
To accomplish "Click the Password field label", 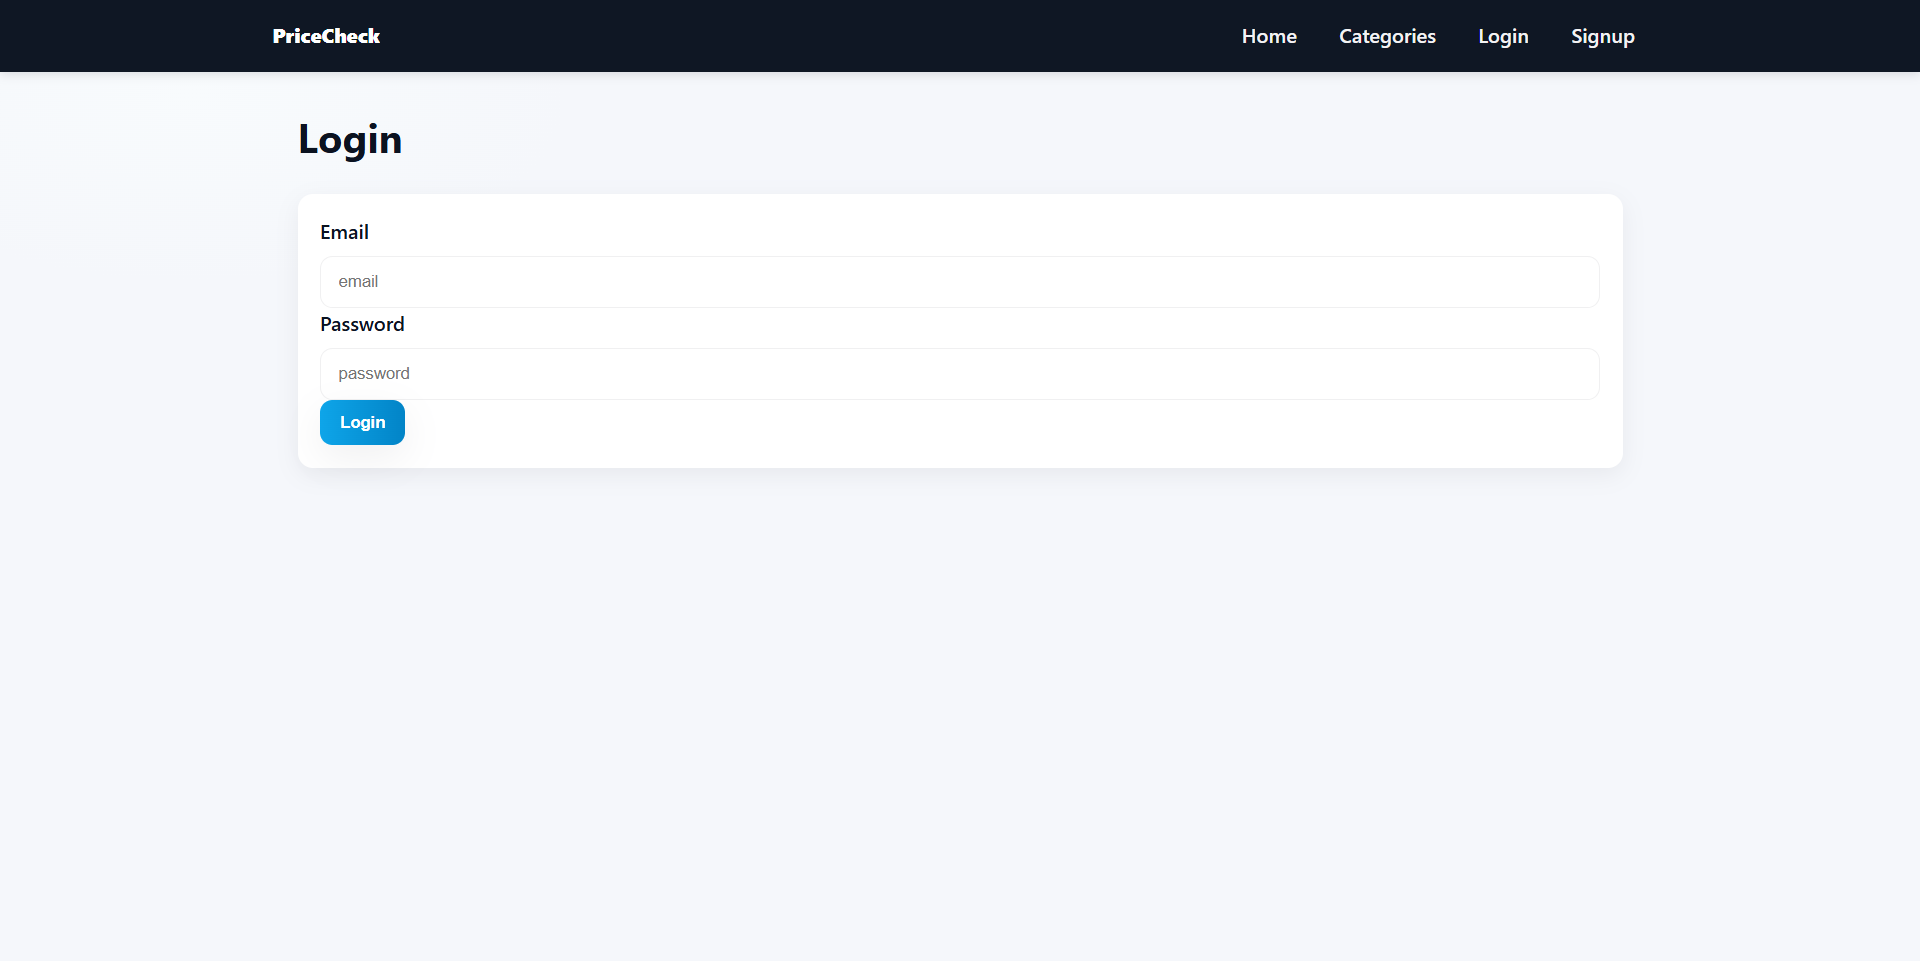I will click(x=362, y=324).
